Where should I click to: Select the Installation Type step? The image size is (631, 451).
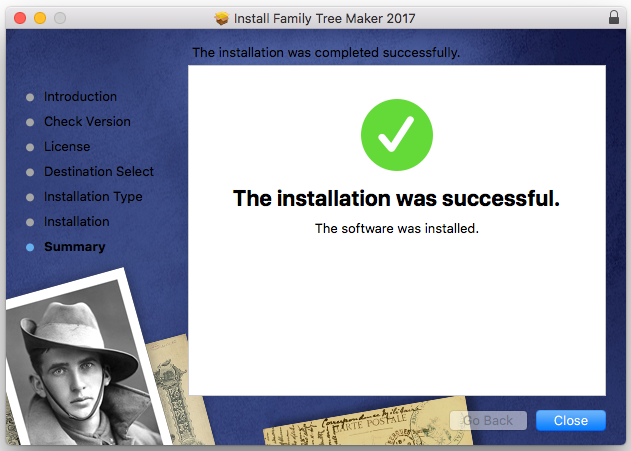(x=93, y=197)
